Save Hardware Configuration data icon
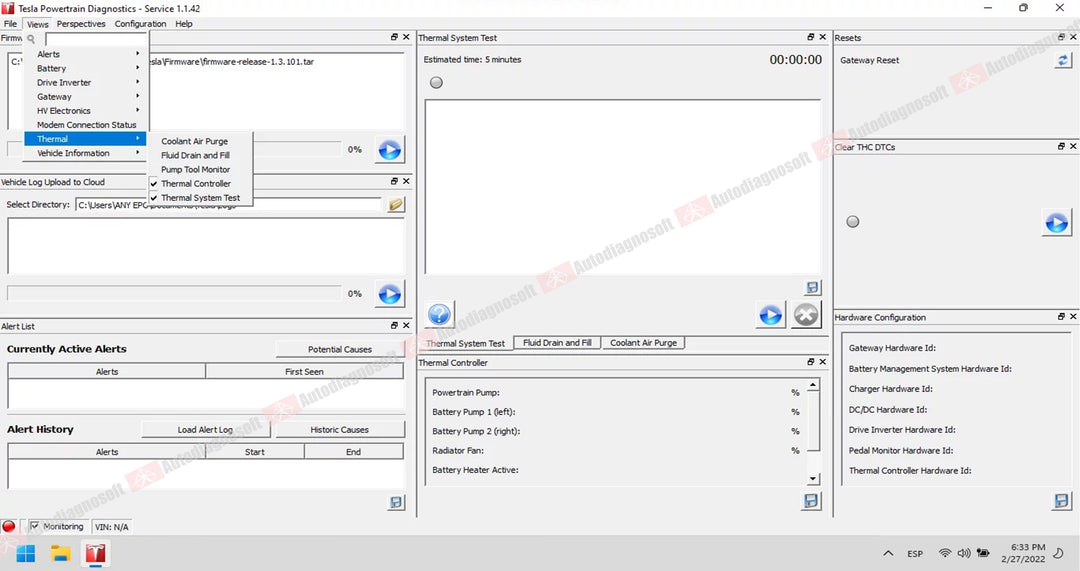Image resolution: width=1080 pixels, height=571 pixels. tap(1061, 501)
